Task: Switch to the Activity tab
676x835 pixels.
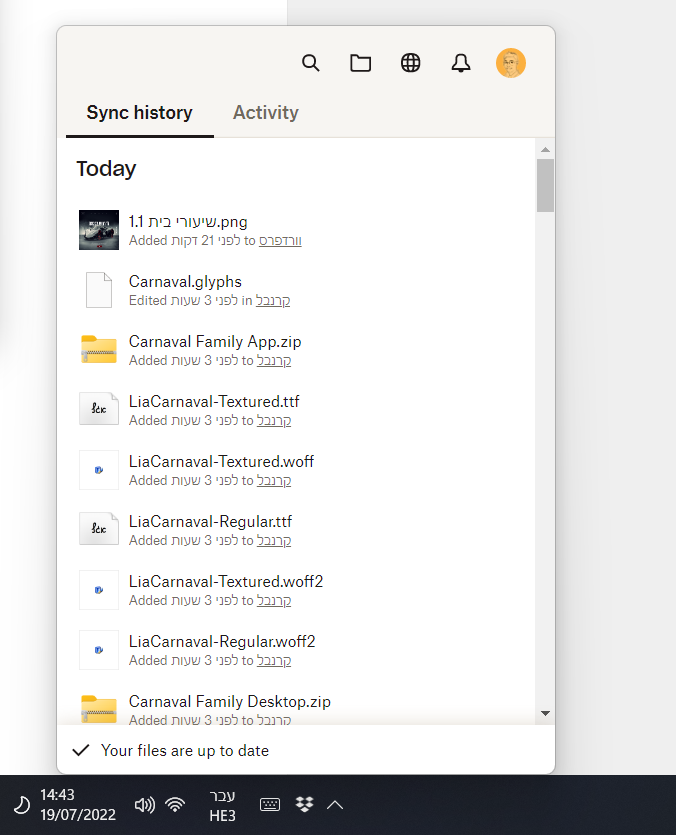Action: pyautogui.click(x=266, y=113)
